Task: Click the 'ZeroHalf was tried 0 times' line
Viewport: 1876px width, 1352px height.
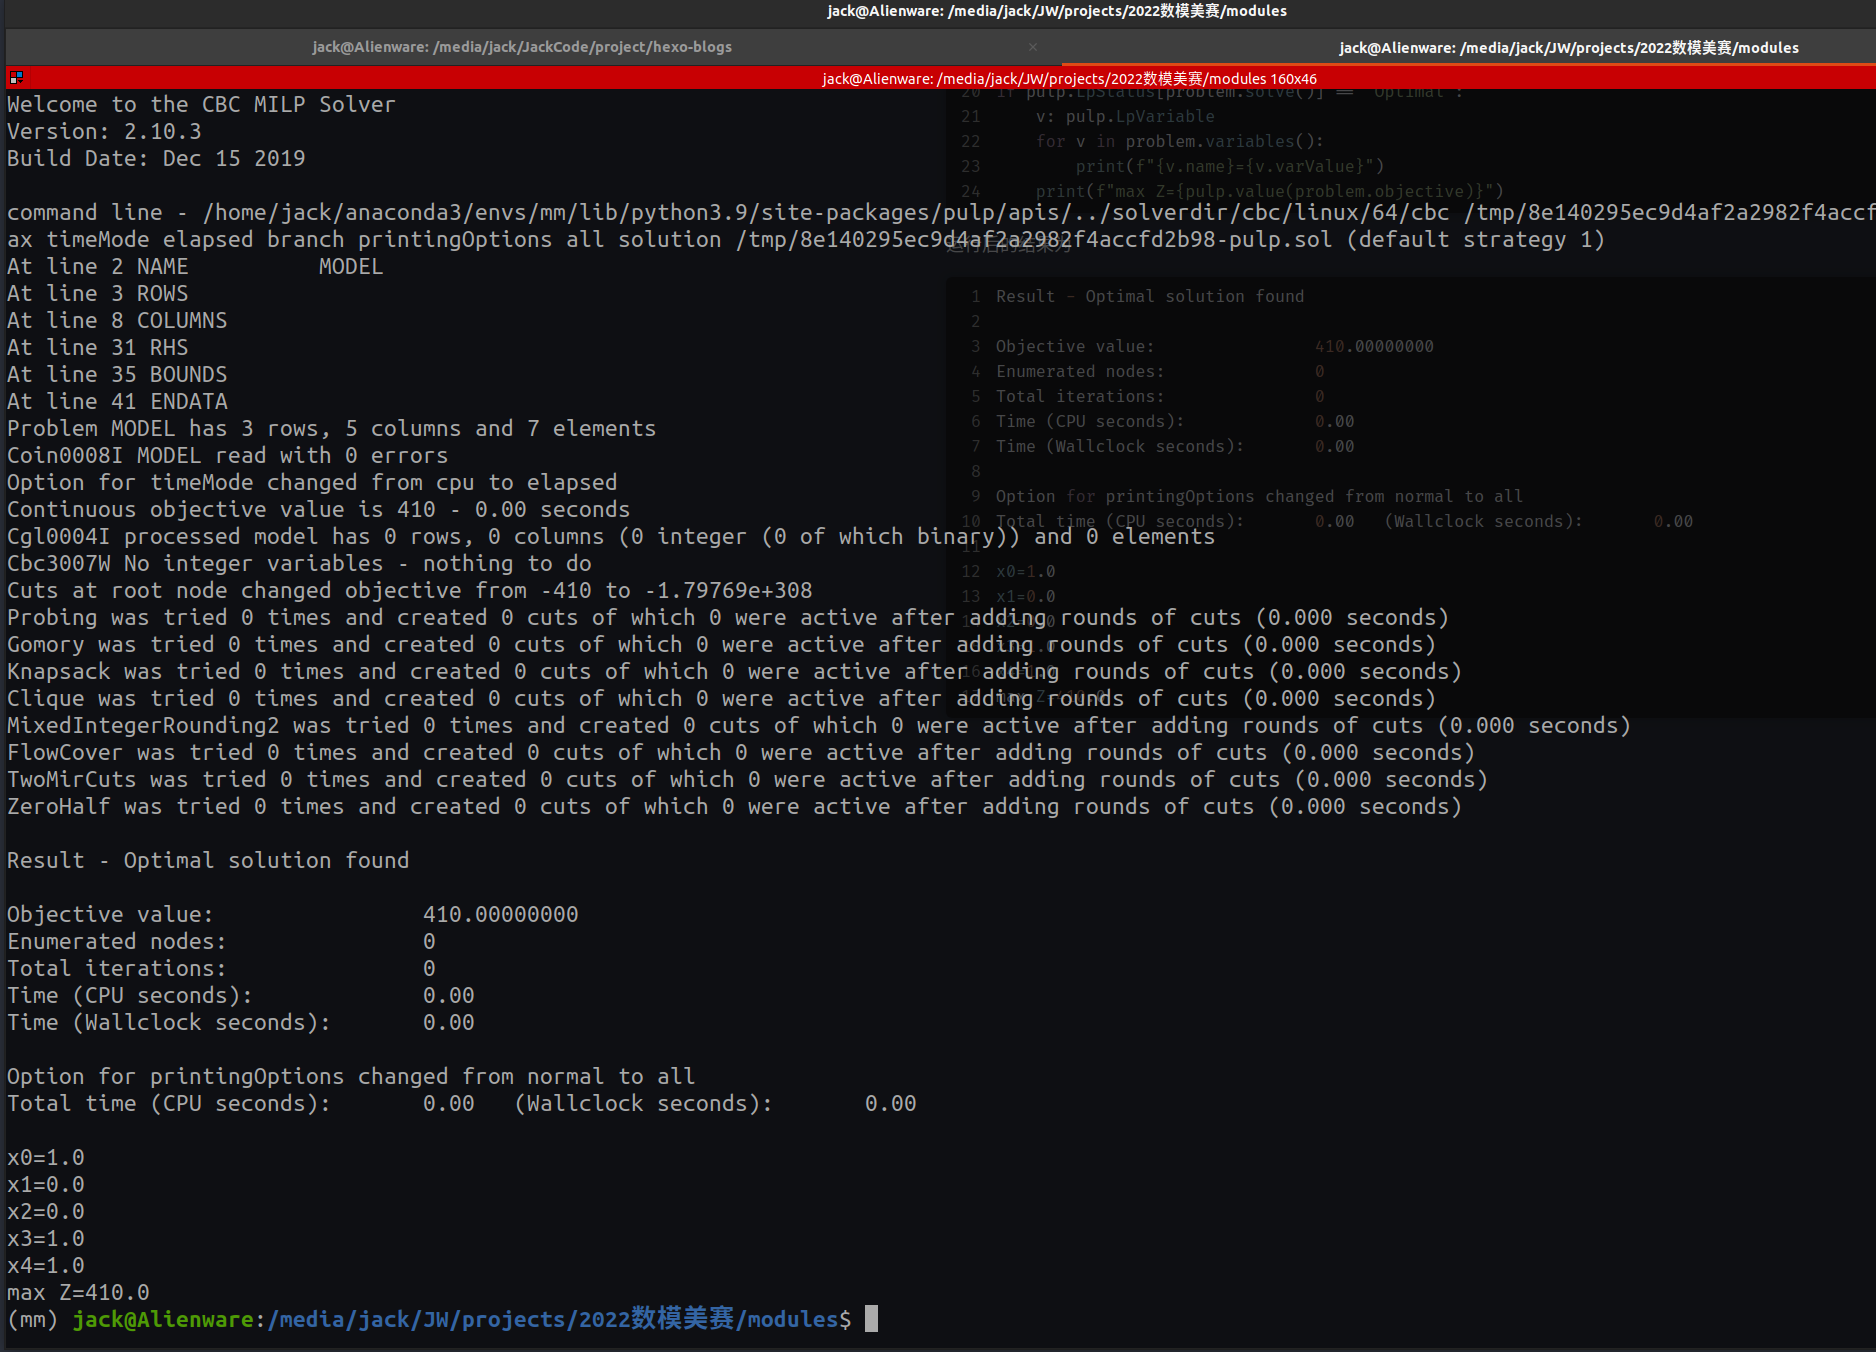Action: [x=735, y=807]
